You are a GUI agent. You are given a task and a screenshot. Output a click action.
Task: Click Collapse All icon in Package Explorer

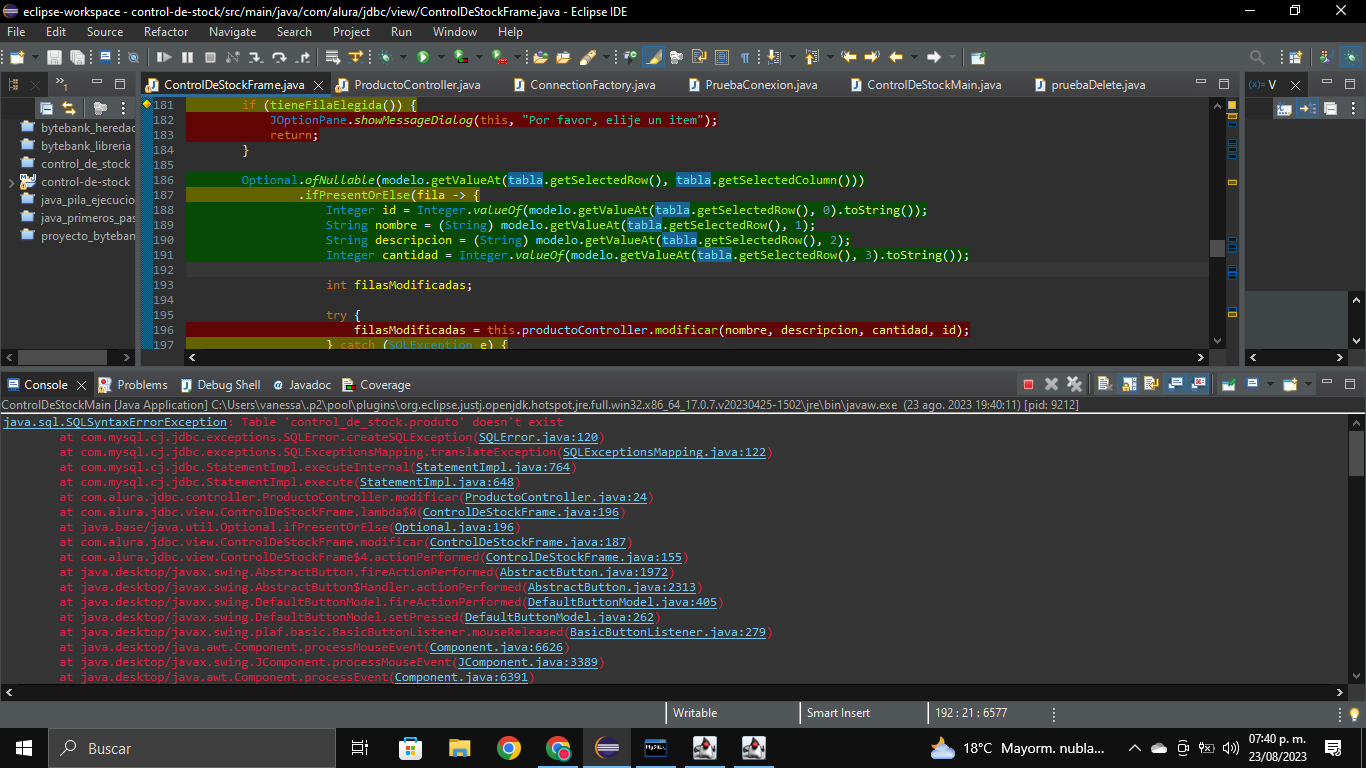46,108
